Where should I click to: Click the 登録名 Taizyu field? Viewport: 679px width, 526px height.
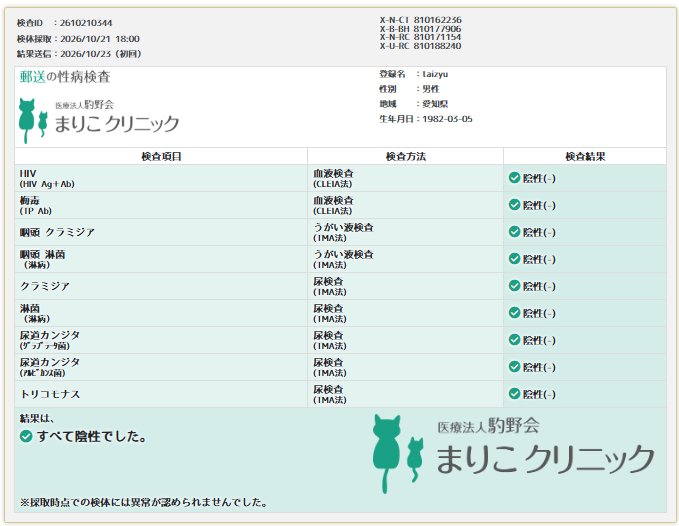pyautogui.click(x=414, y=74)
